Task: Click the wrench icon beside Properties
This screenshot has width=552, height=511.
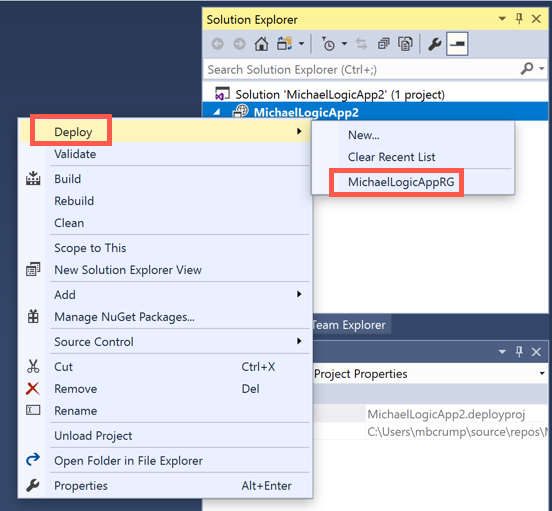Action: [x=33, y=486]
